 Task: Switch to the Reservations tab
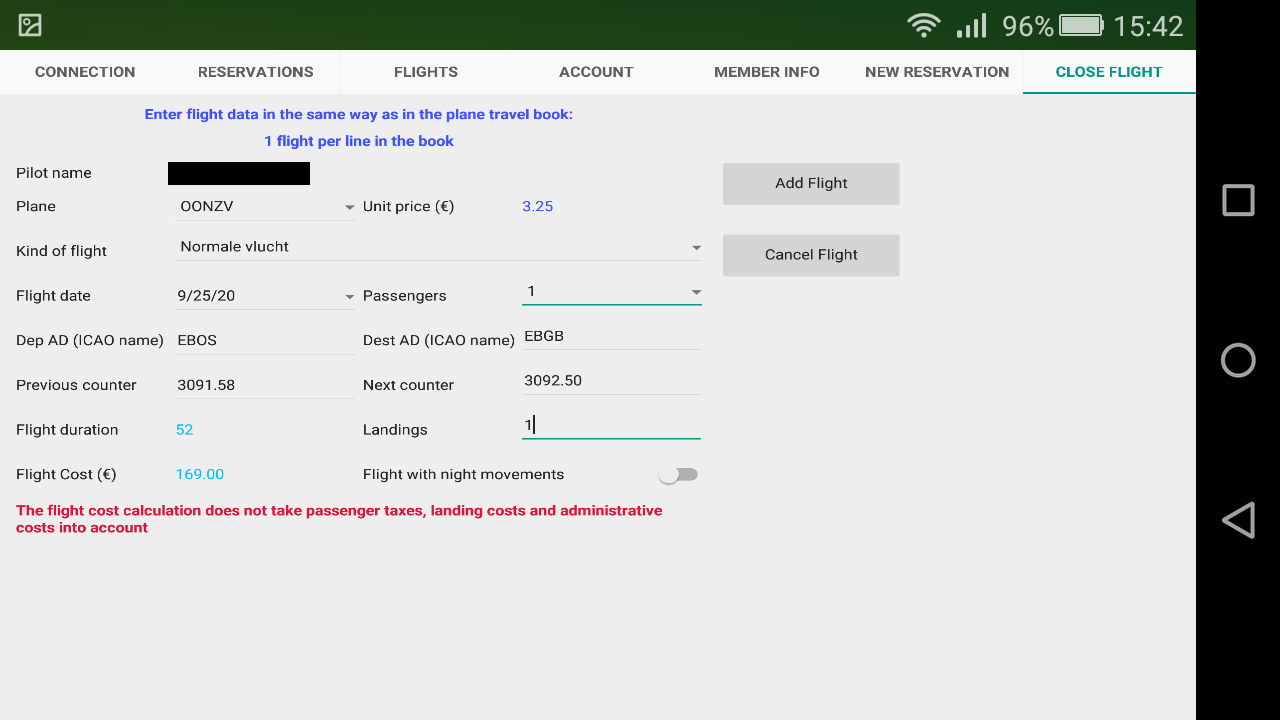click(x=255, y=72)
